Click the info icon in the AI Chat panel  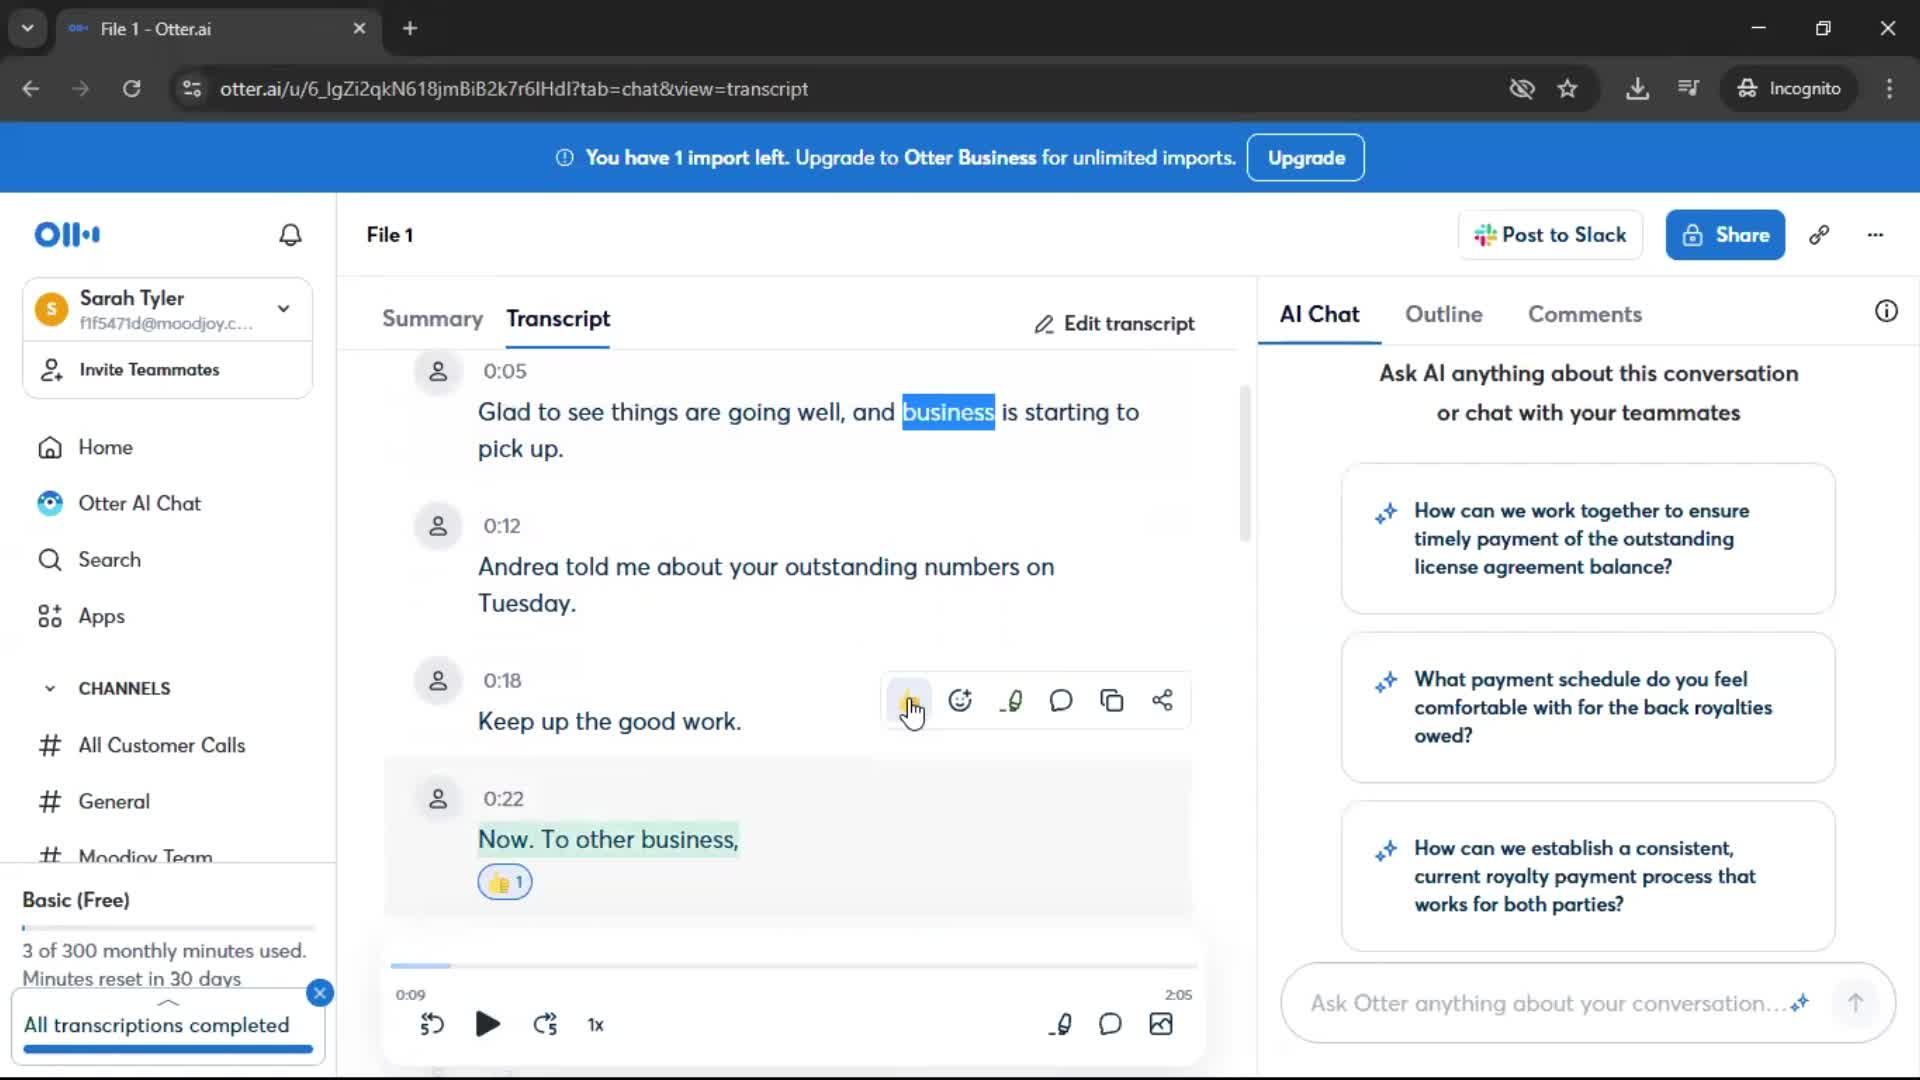1886,311
